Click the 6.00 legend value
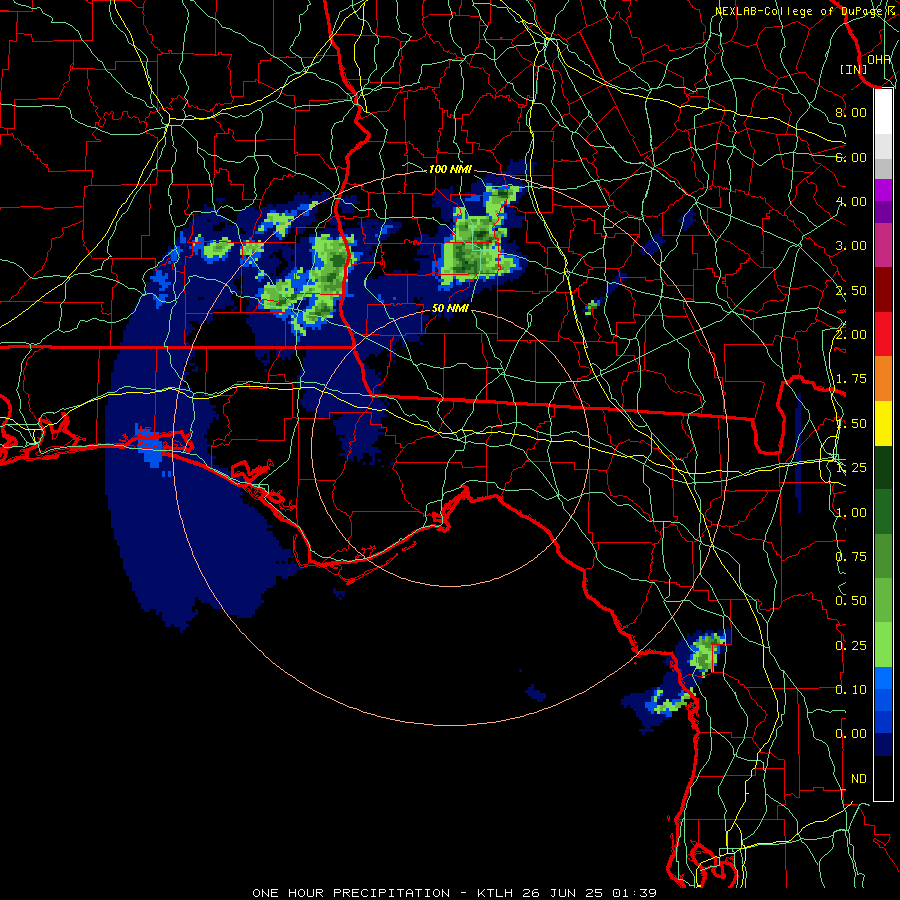The width and height of the screenshot is (900, 900). (x=851, y=157)
